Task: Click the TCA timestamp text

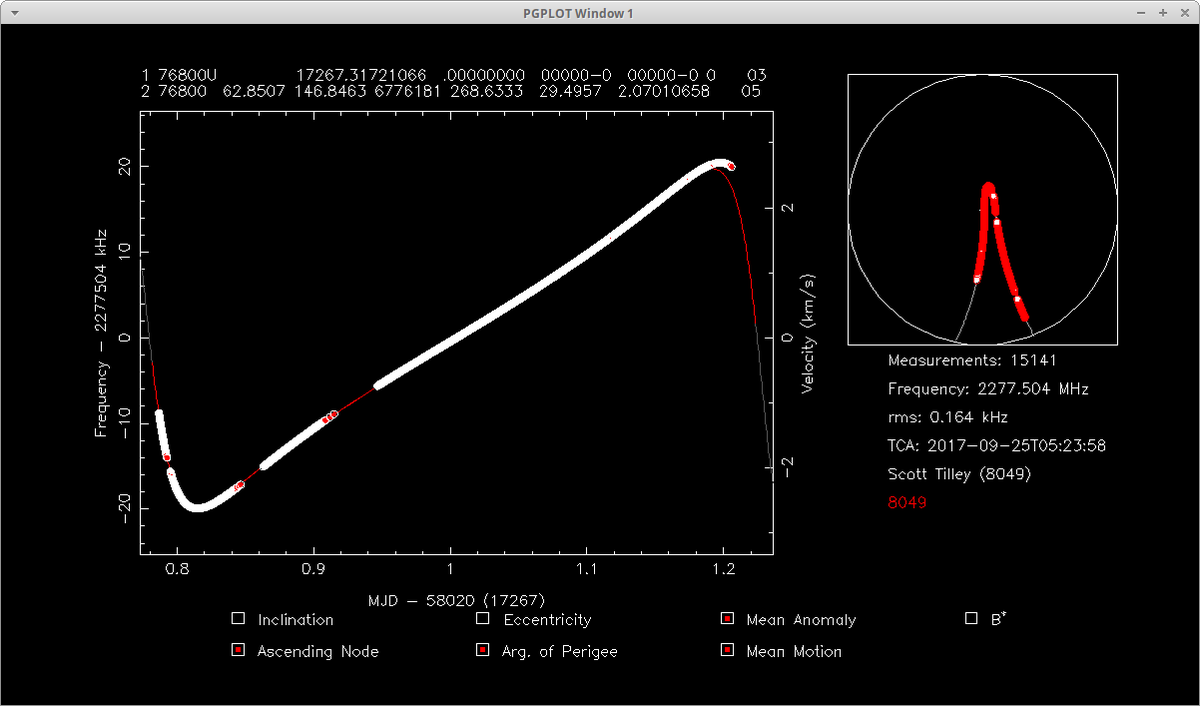Action: (x=996, y=446)
